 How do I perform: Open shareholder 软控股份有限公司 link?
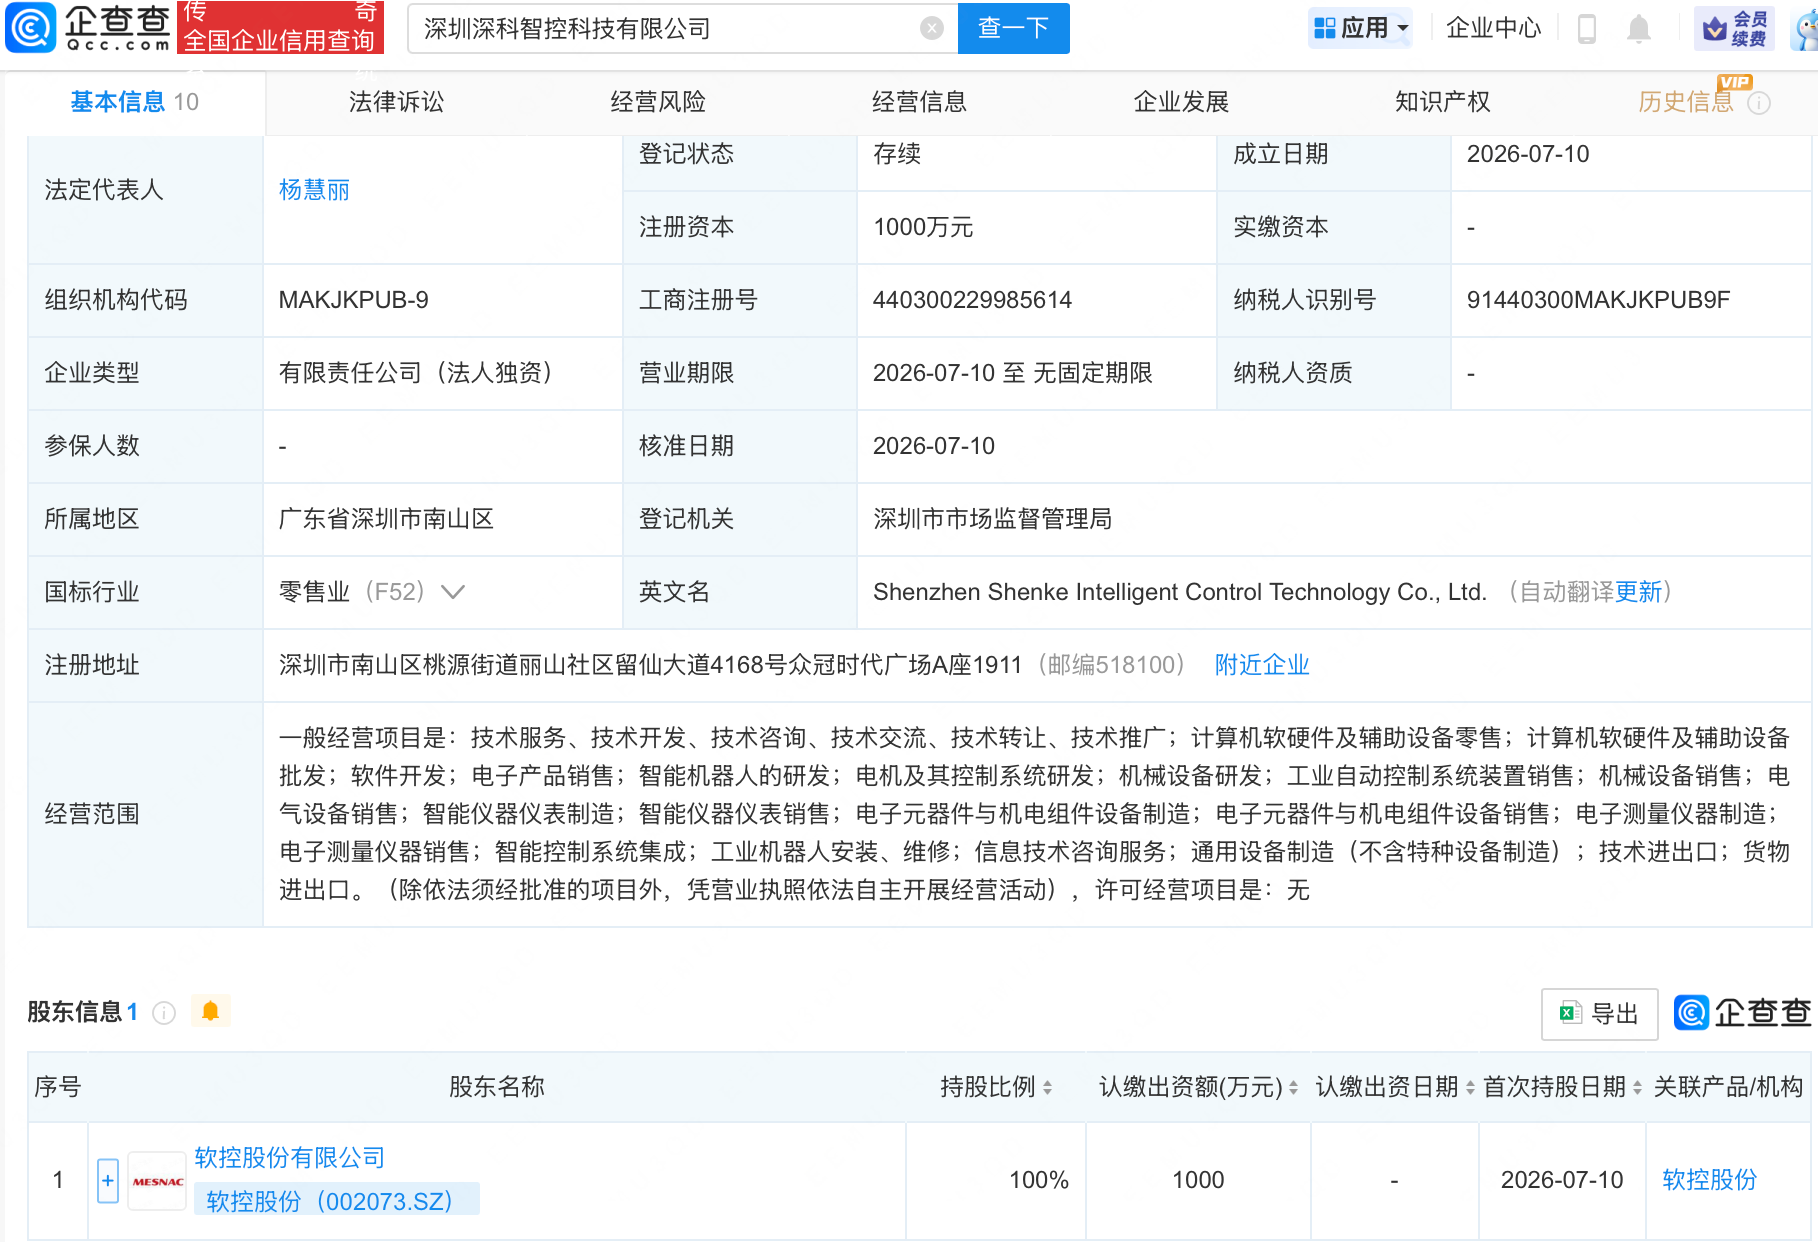[x=290, y=1158]
